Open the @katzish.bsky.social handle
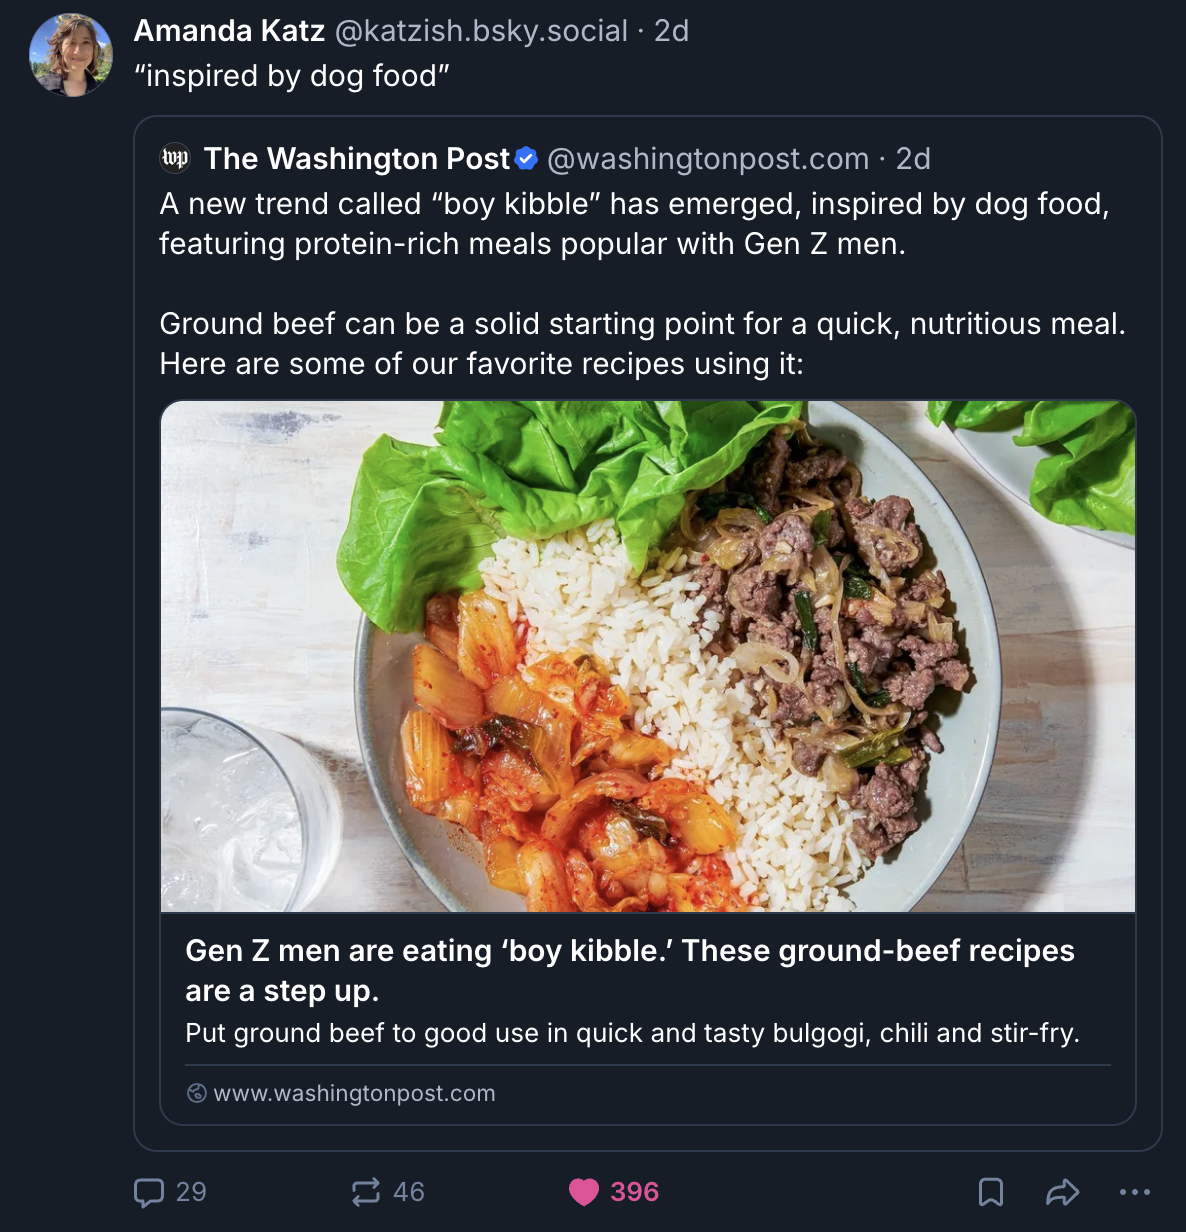This screenshot has width=1186, height=1232. (x=481, y=31)
